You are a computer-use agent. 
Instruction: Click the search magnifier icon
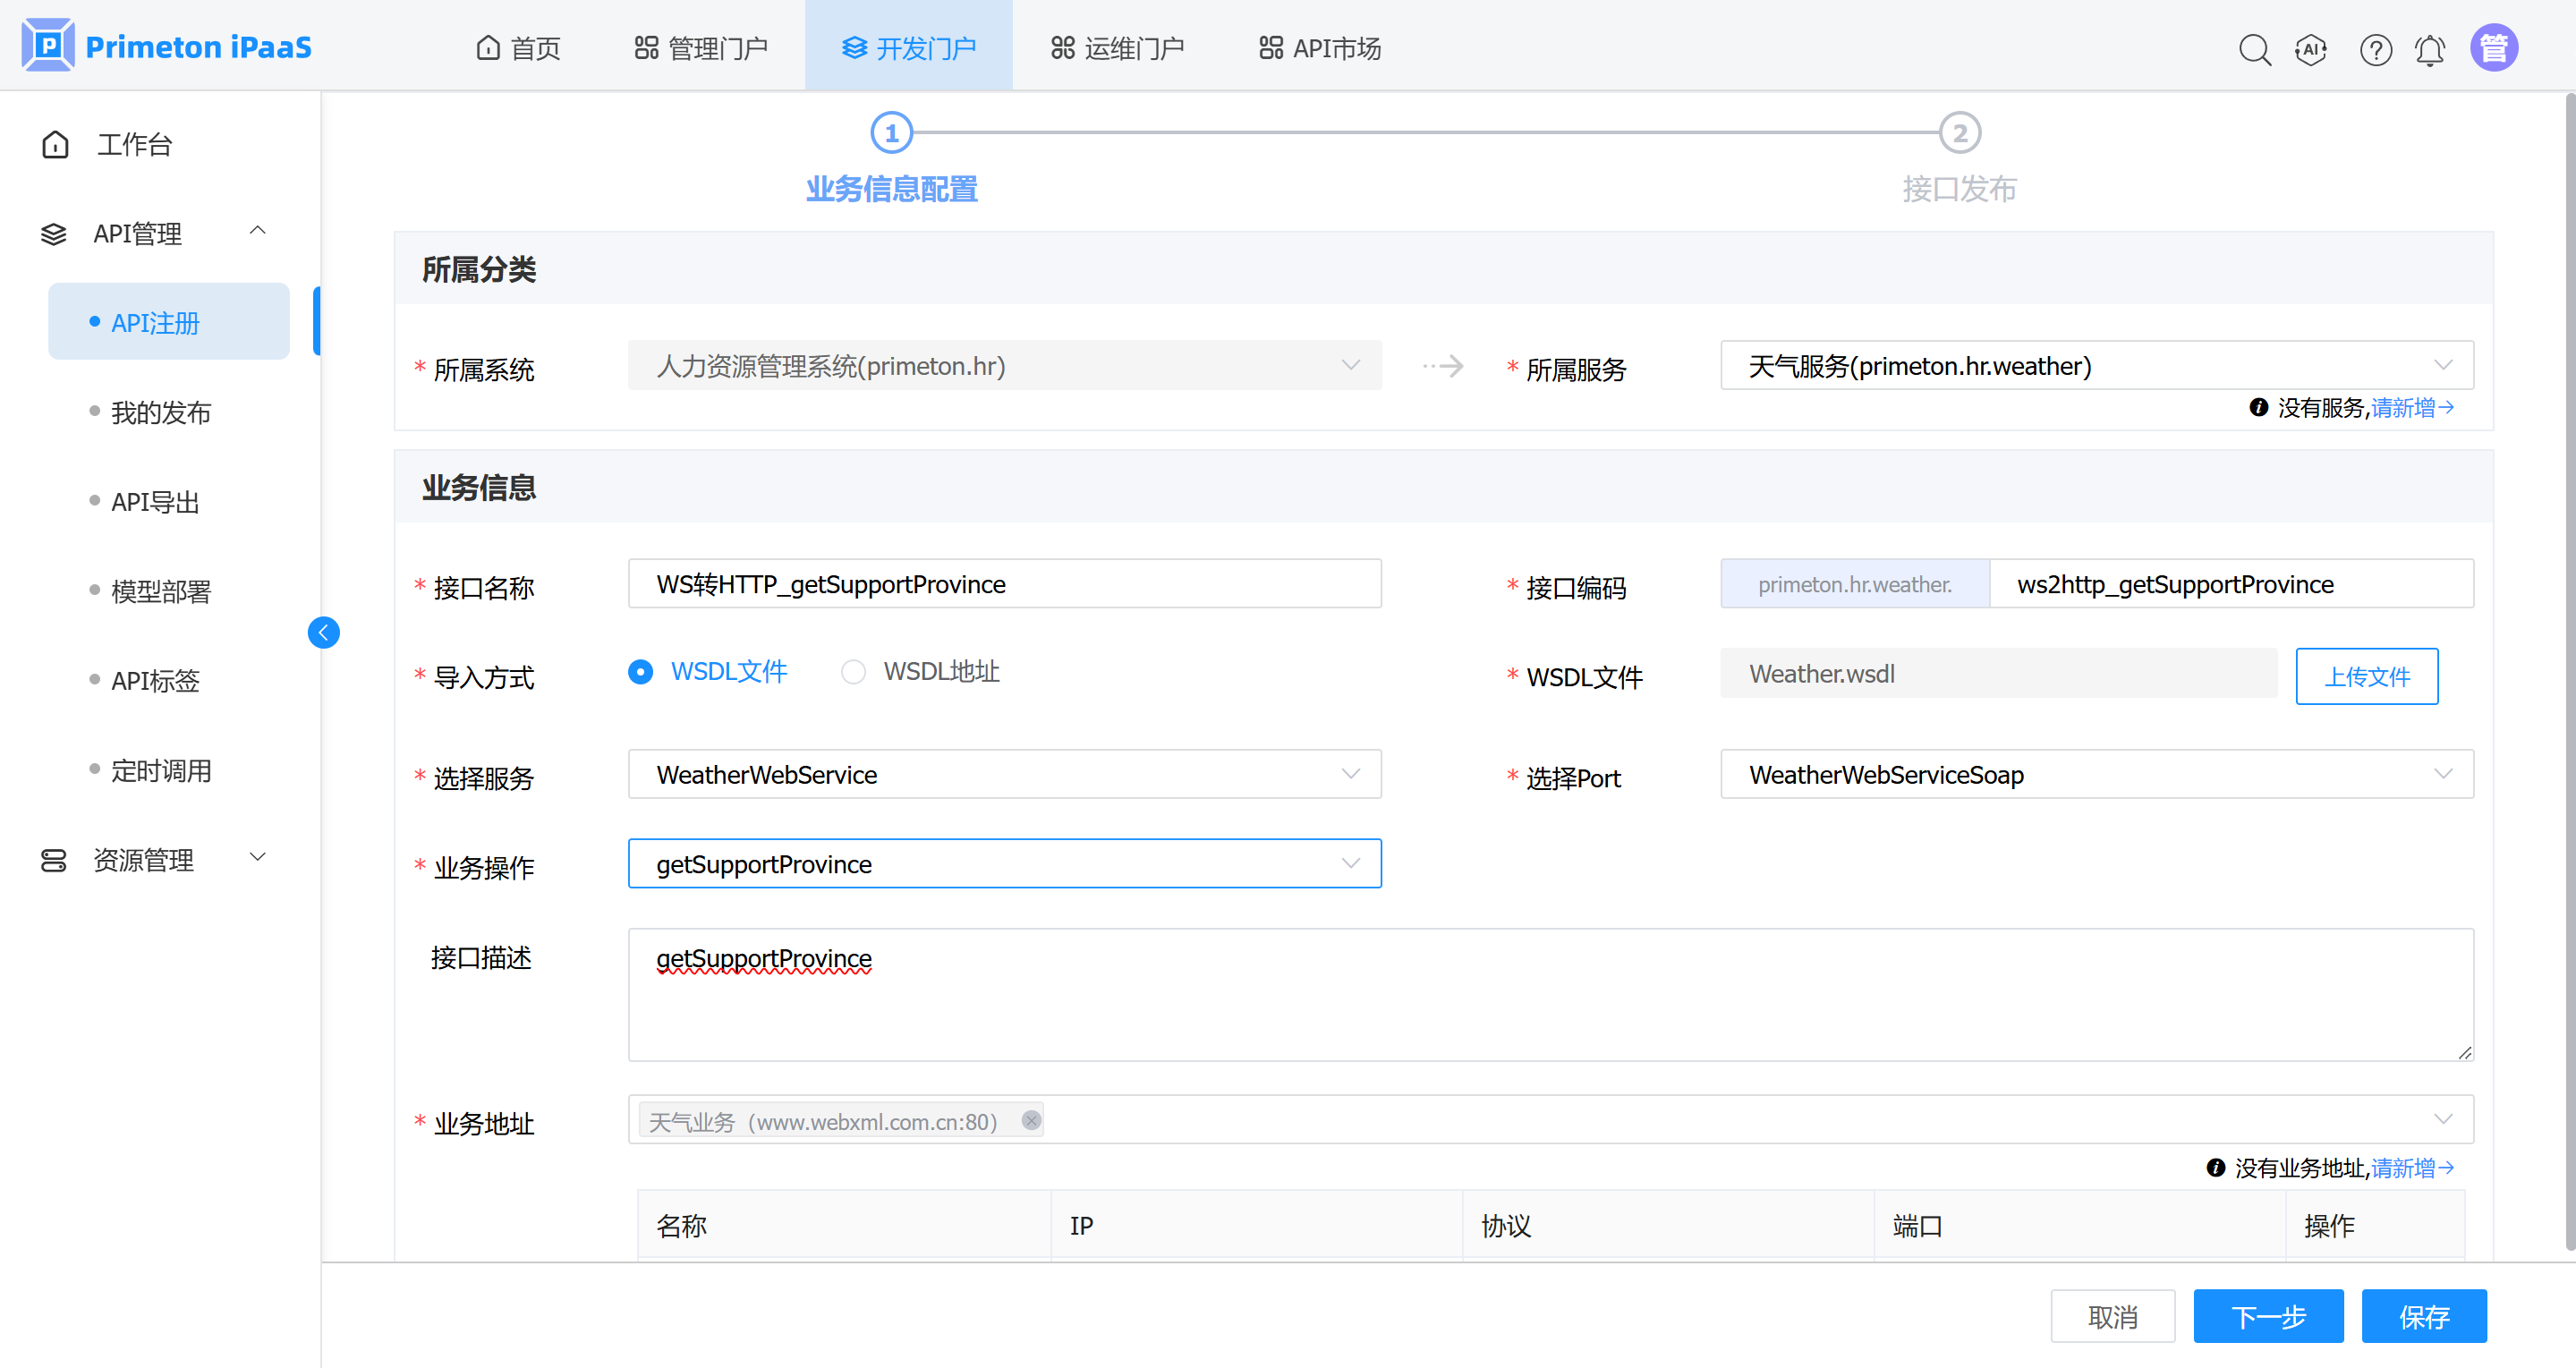point(2254,49)
